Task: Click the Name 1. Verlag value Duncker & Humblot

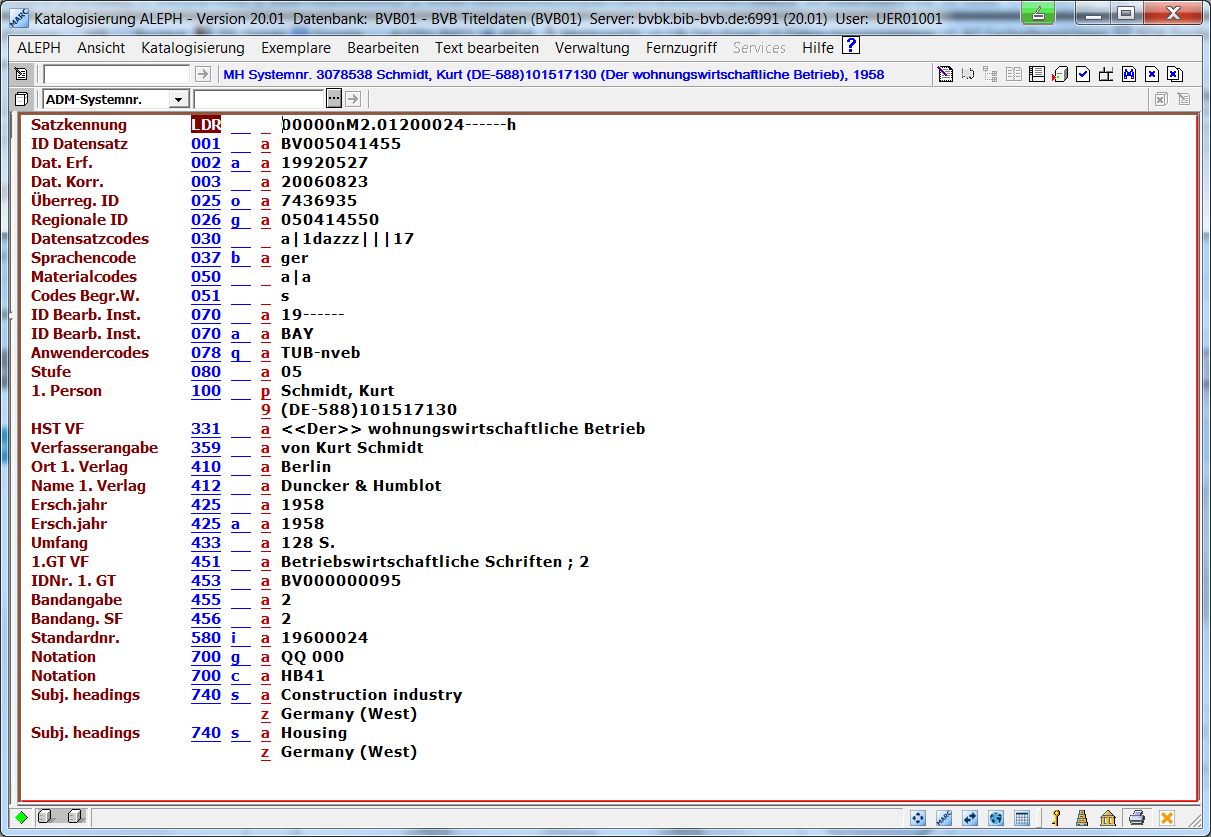Action: click(x=360, y=486)
